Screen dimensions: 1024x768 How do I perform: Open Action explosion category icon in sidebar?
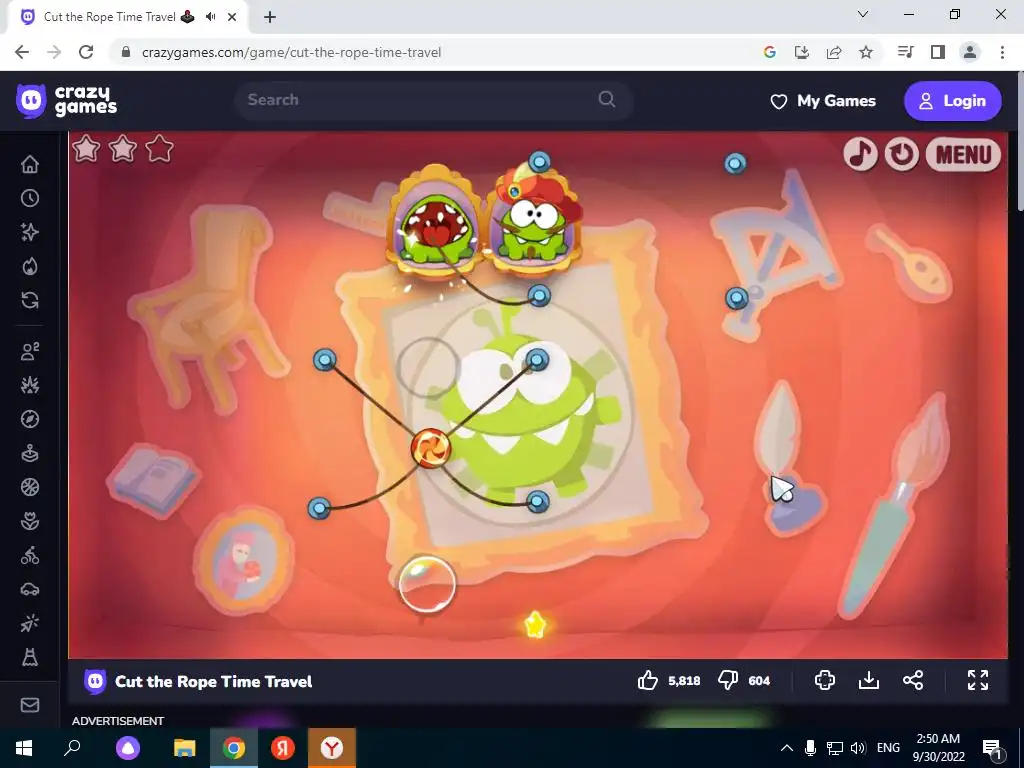tap(30, 385)
